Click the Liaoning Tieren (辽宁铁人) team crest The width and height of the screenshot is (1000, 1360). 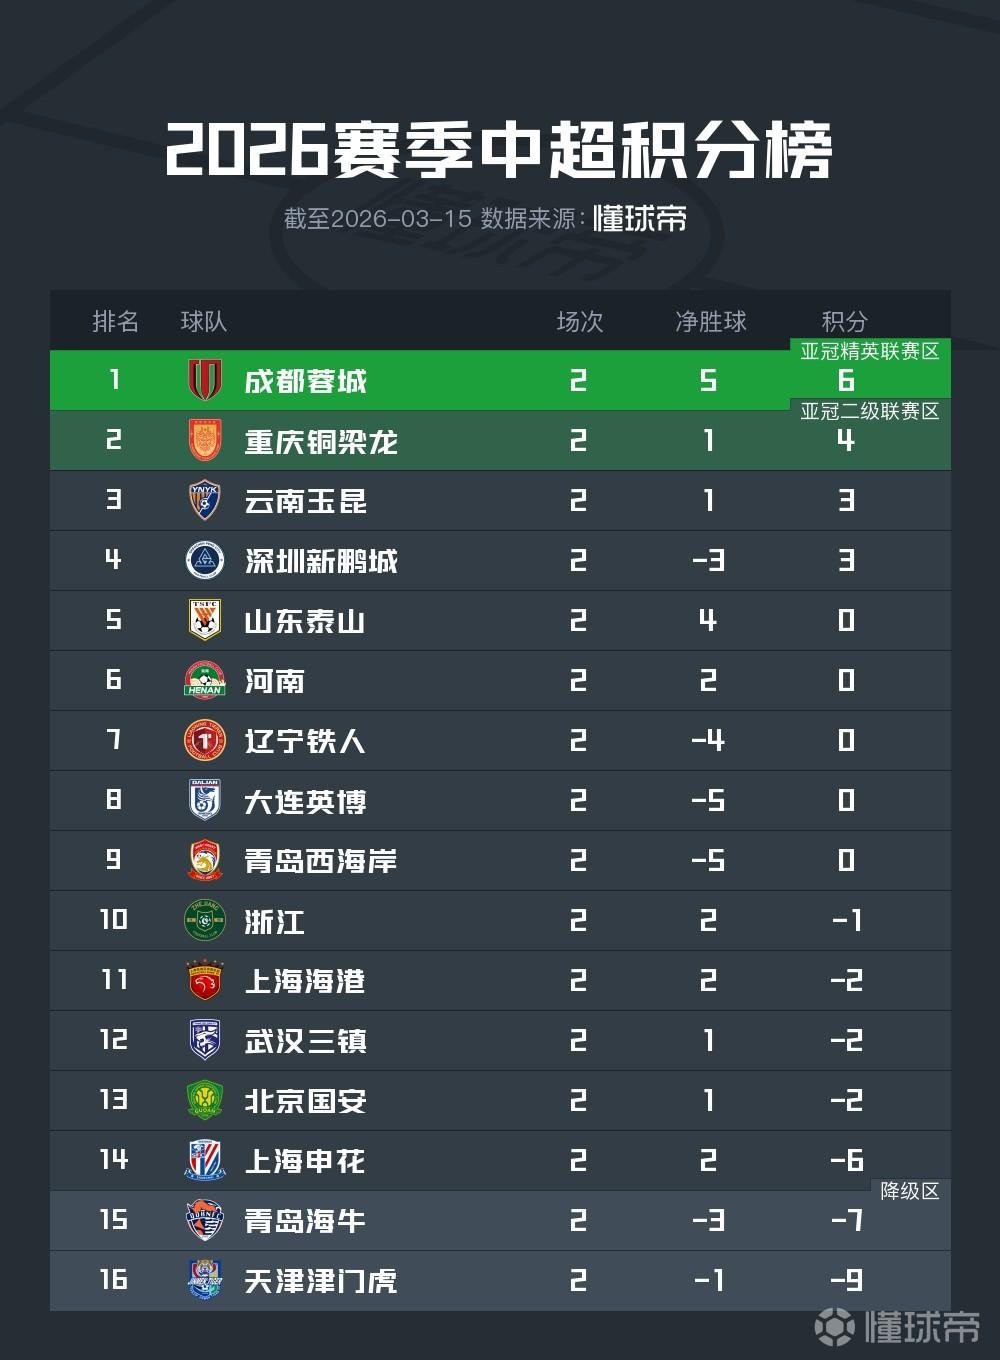pyautogui.click(x=205, y=740)
